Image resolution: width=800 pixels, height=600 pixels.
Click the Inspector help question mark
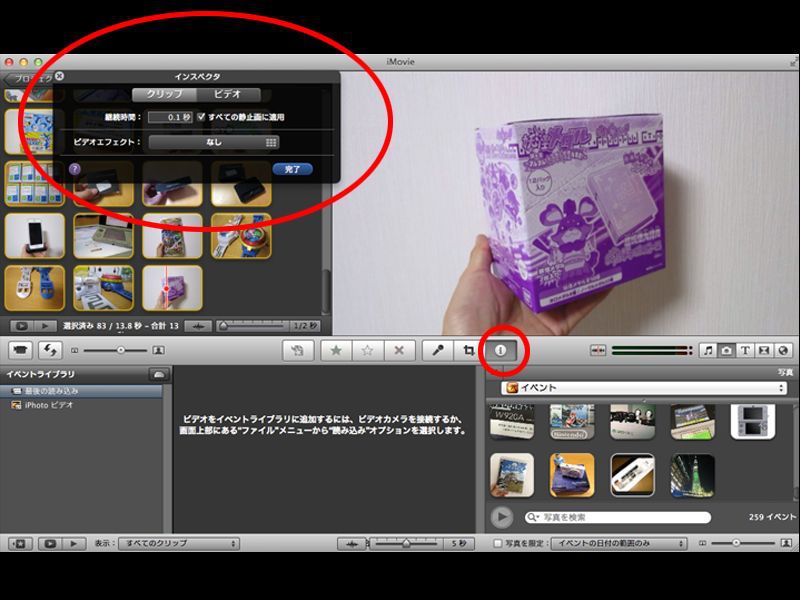pos(75,169)
